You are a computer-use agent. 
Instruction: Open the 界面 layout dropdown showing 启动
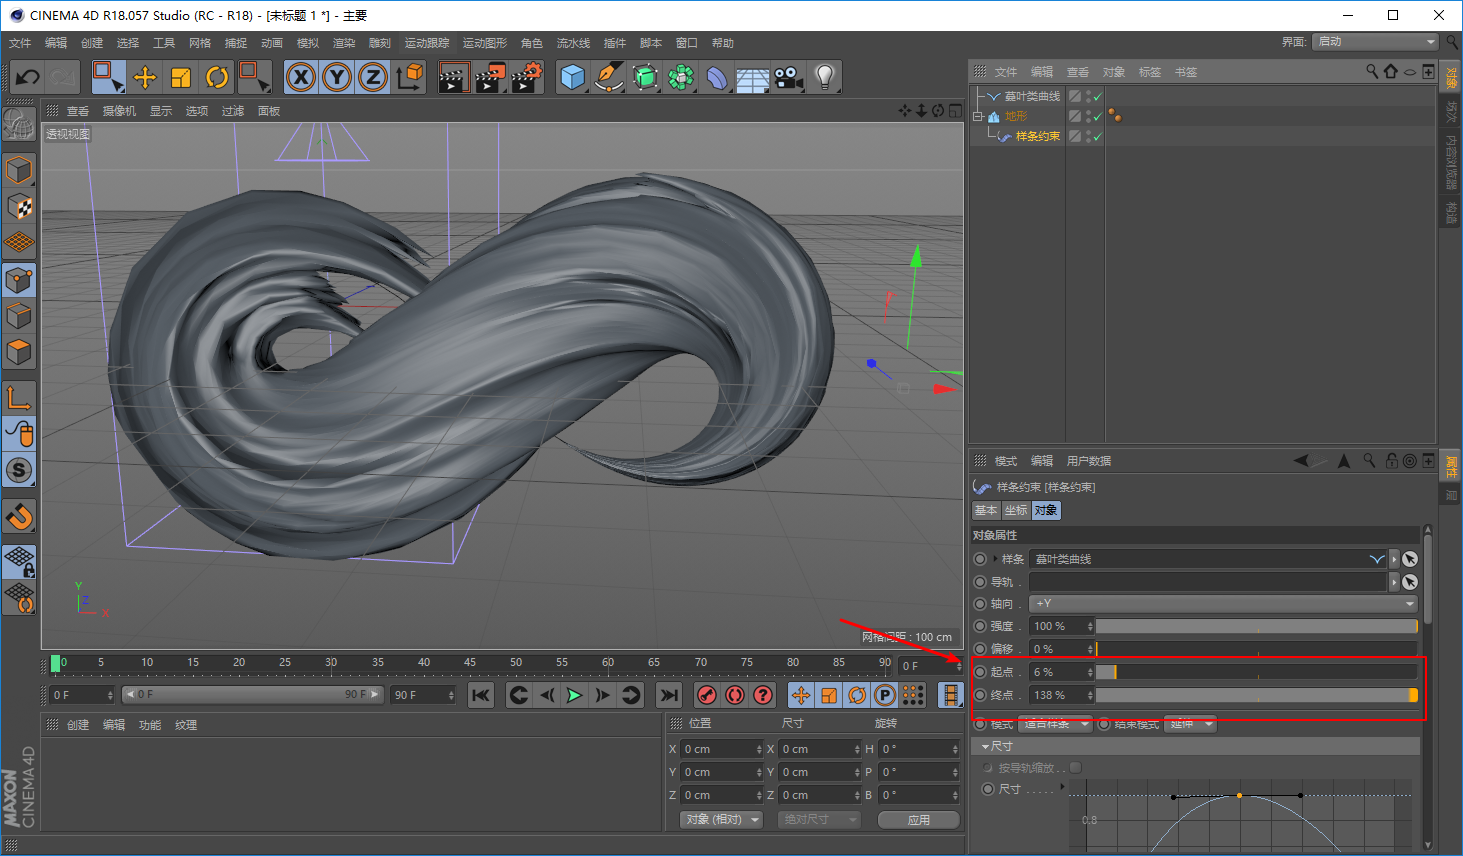[x=1375, y=42]
